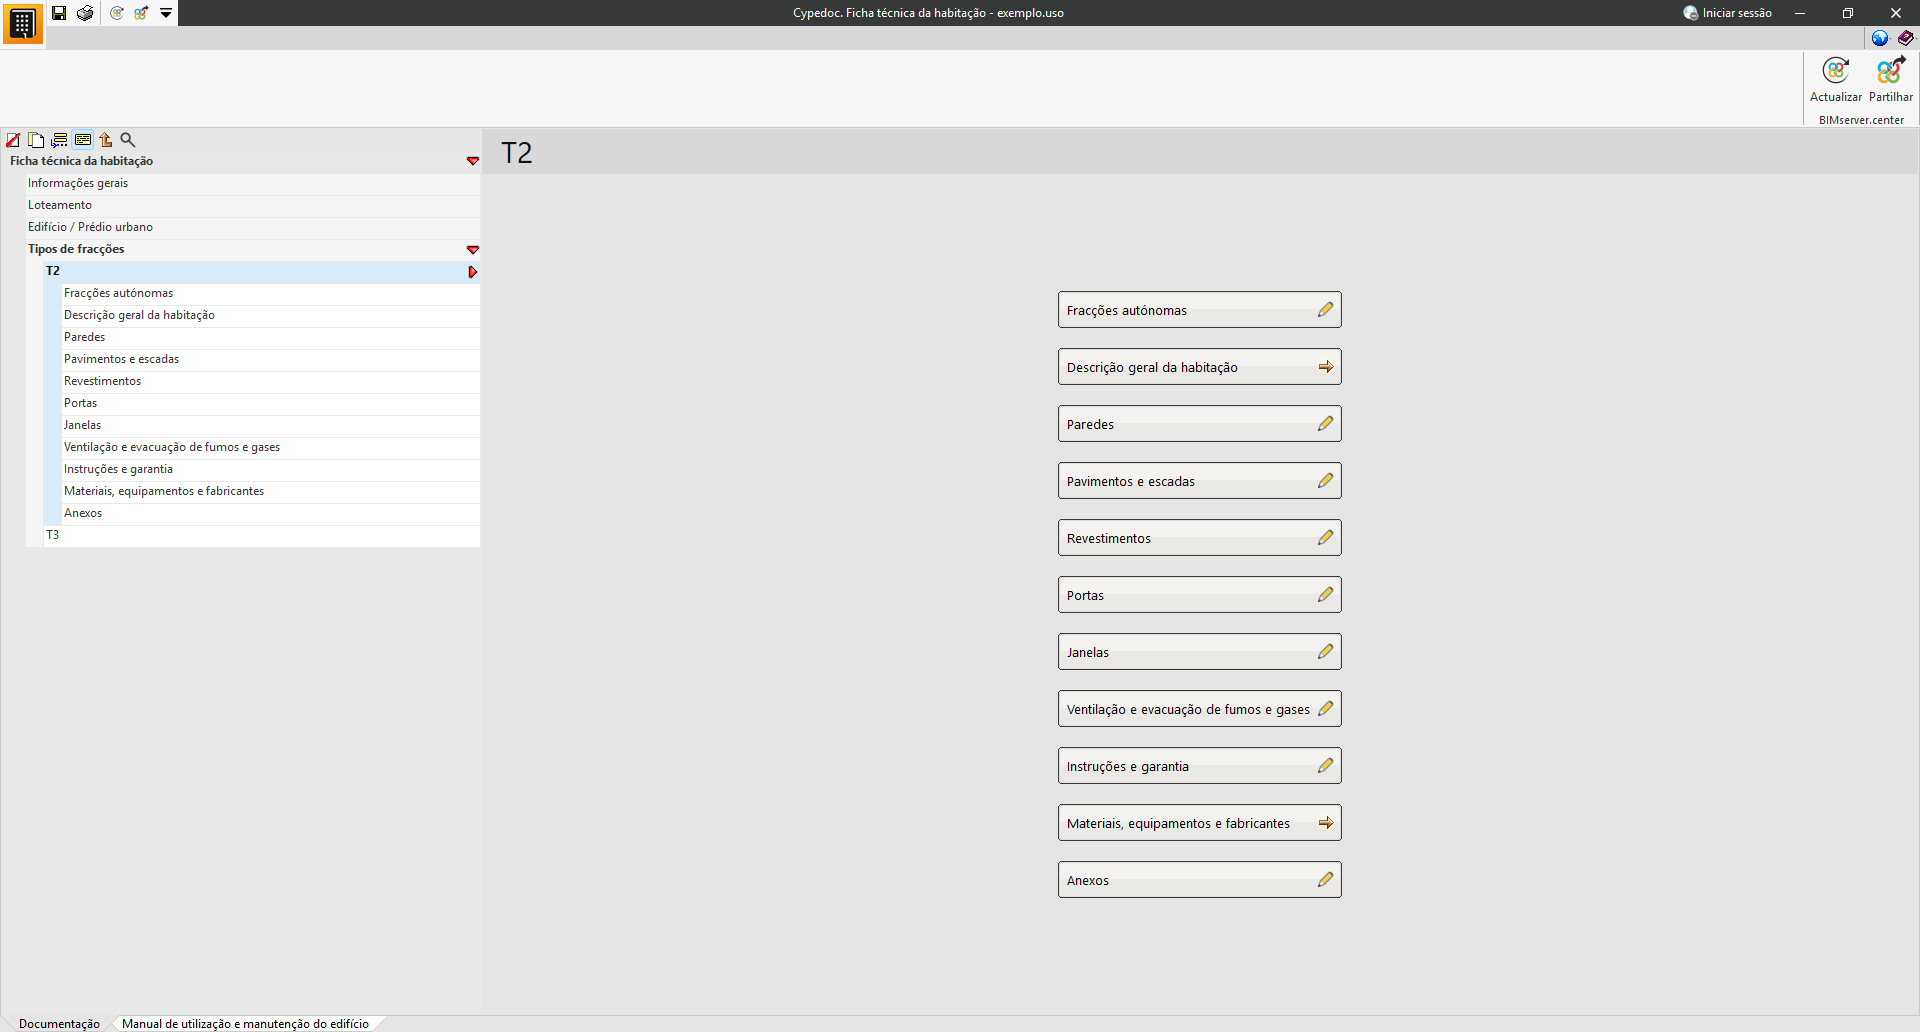The width and height of the screenshot is (1920, 1032).
Task: Select Materiais, equipamentos e fabricantes tree row
Action: (x=271, y=491)
